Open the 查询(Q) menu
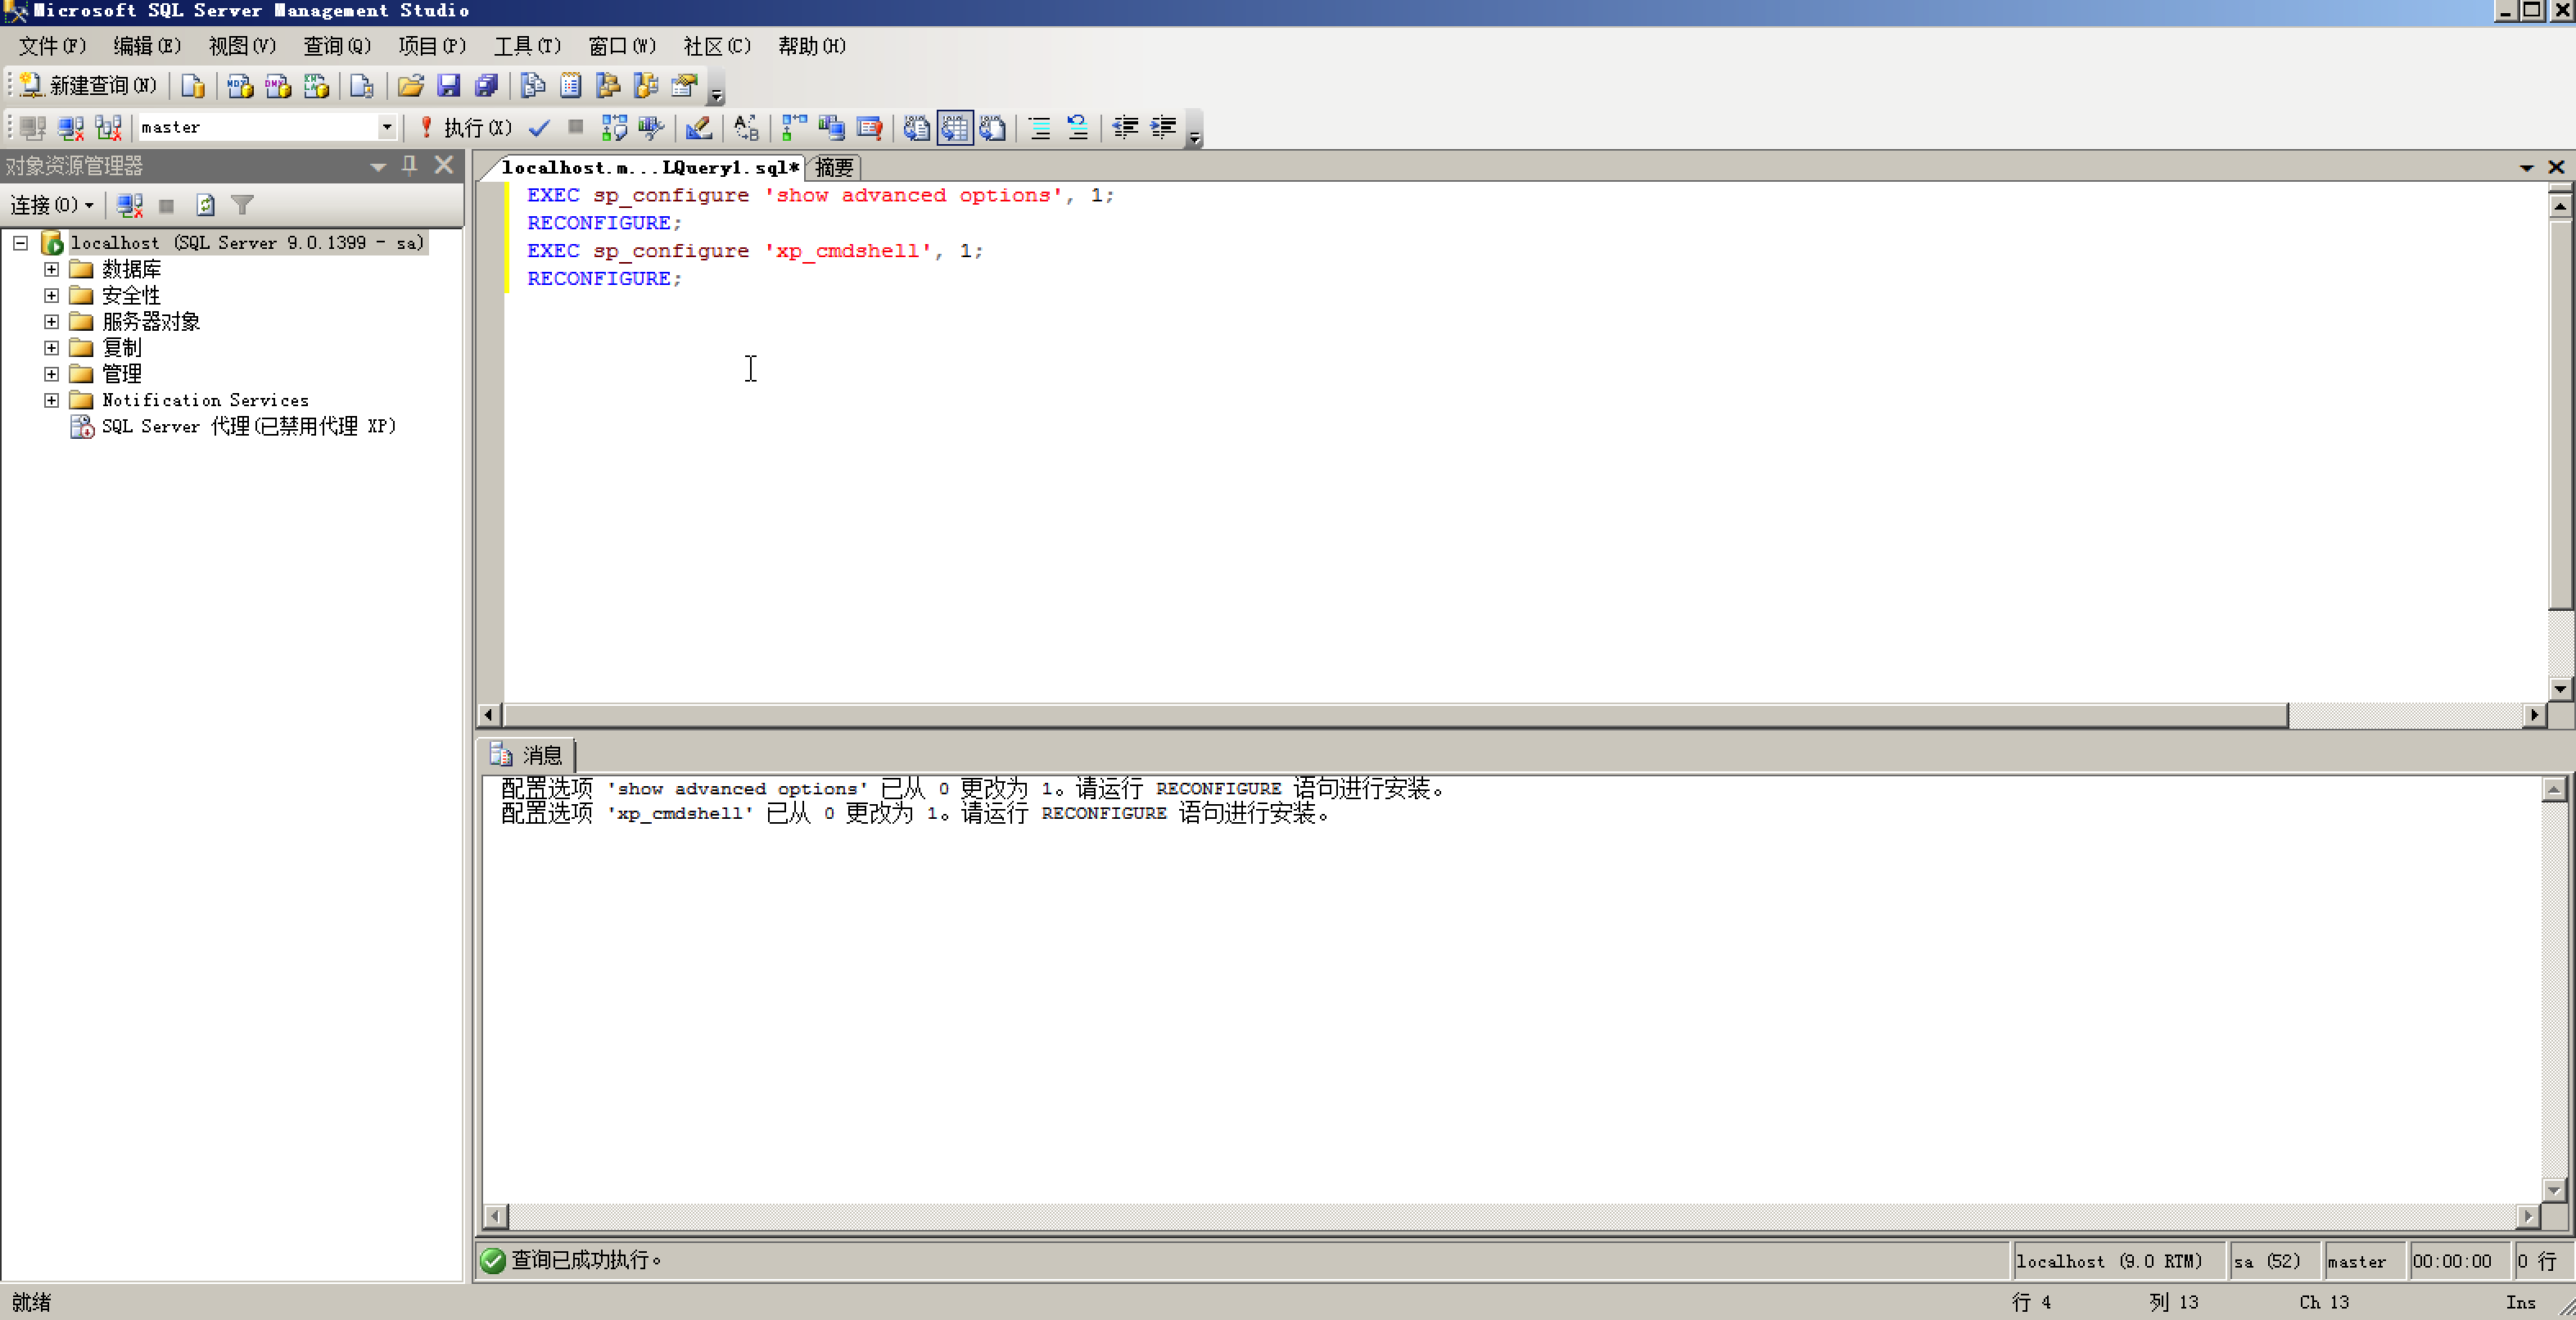 tap(336, 46)
